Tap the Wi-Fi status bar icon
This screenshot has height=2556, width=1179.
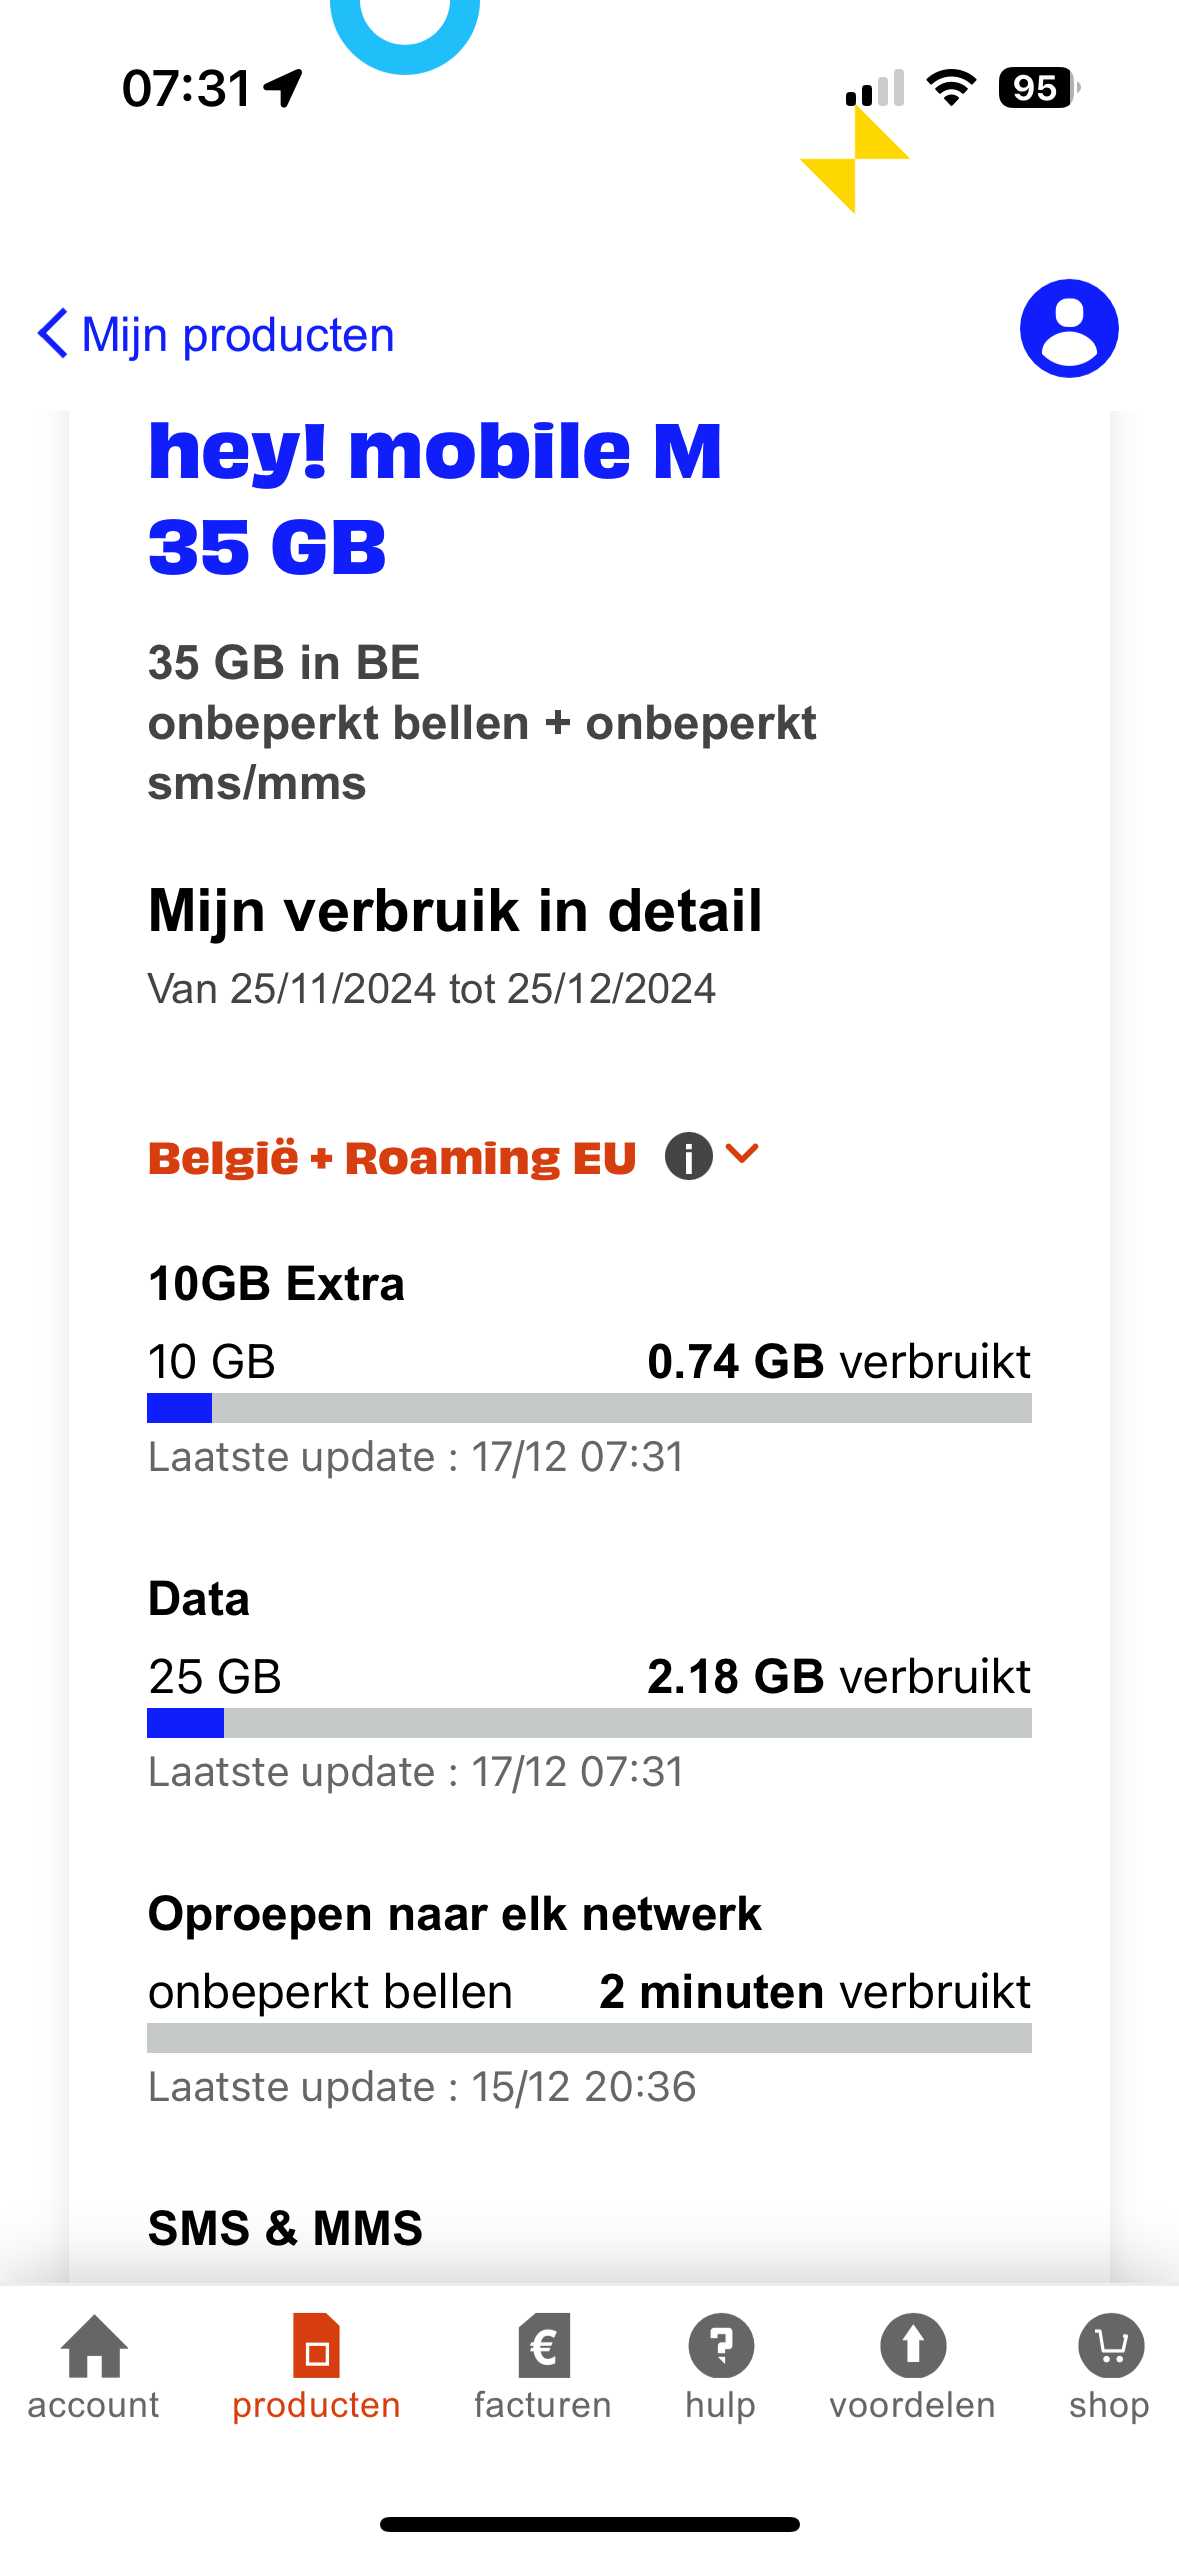click(951, 88)
